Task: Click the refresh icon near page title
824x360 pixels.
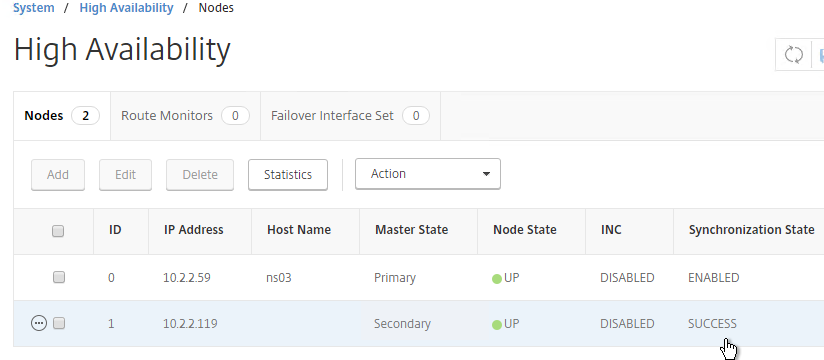Action: 794,55
